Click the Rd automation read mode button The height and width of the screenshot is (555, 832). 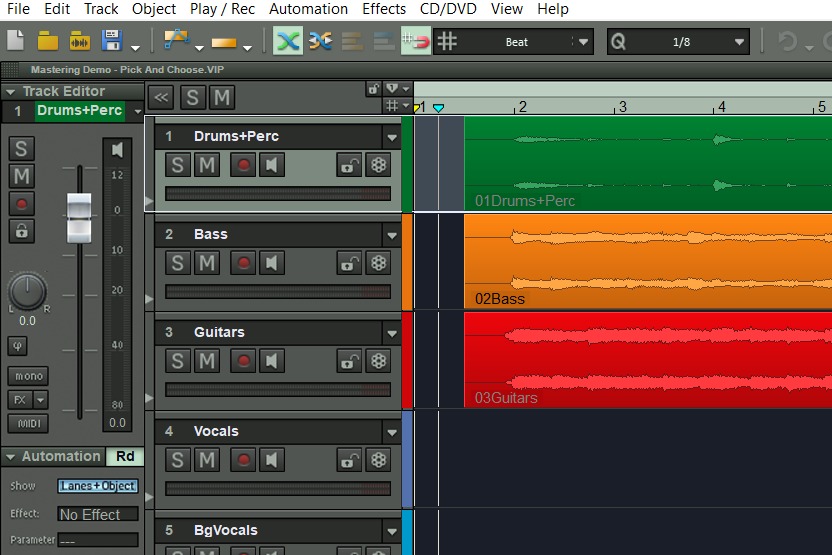tap(125, 457)
